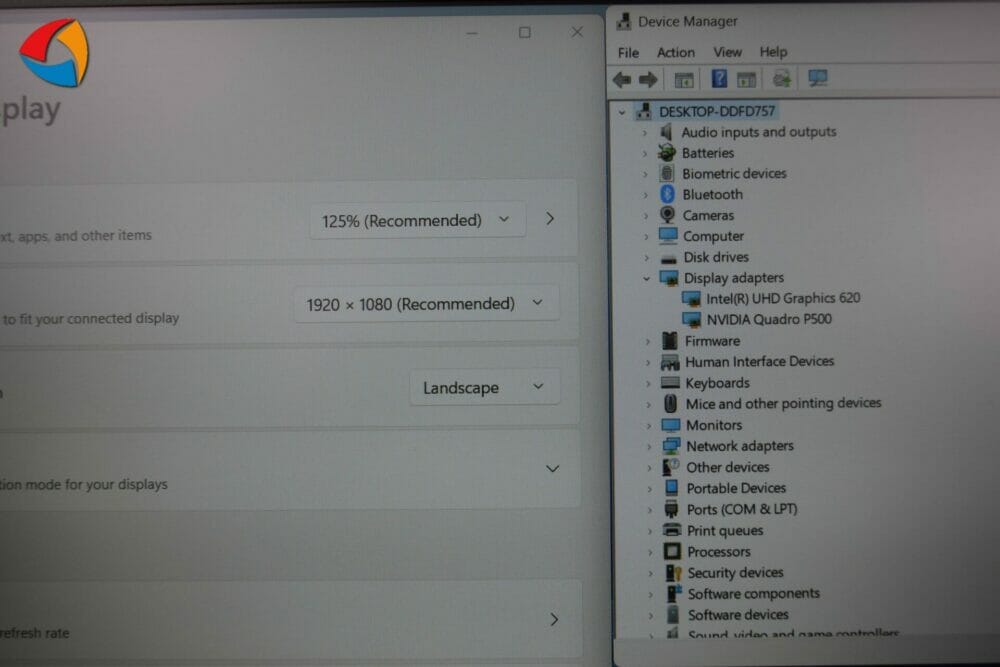
Task: Click the Human Interface Devices icon
Action: pyautogui.click(x=670, y=362)
